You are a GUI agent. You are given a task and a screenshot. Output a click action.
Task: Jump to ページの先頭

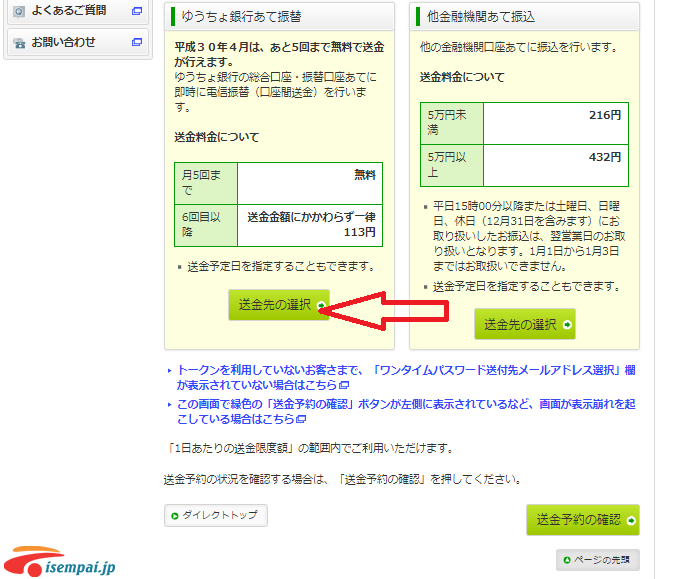coord(598,560)
